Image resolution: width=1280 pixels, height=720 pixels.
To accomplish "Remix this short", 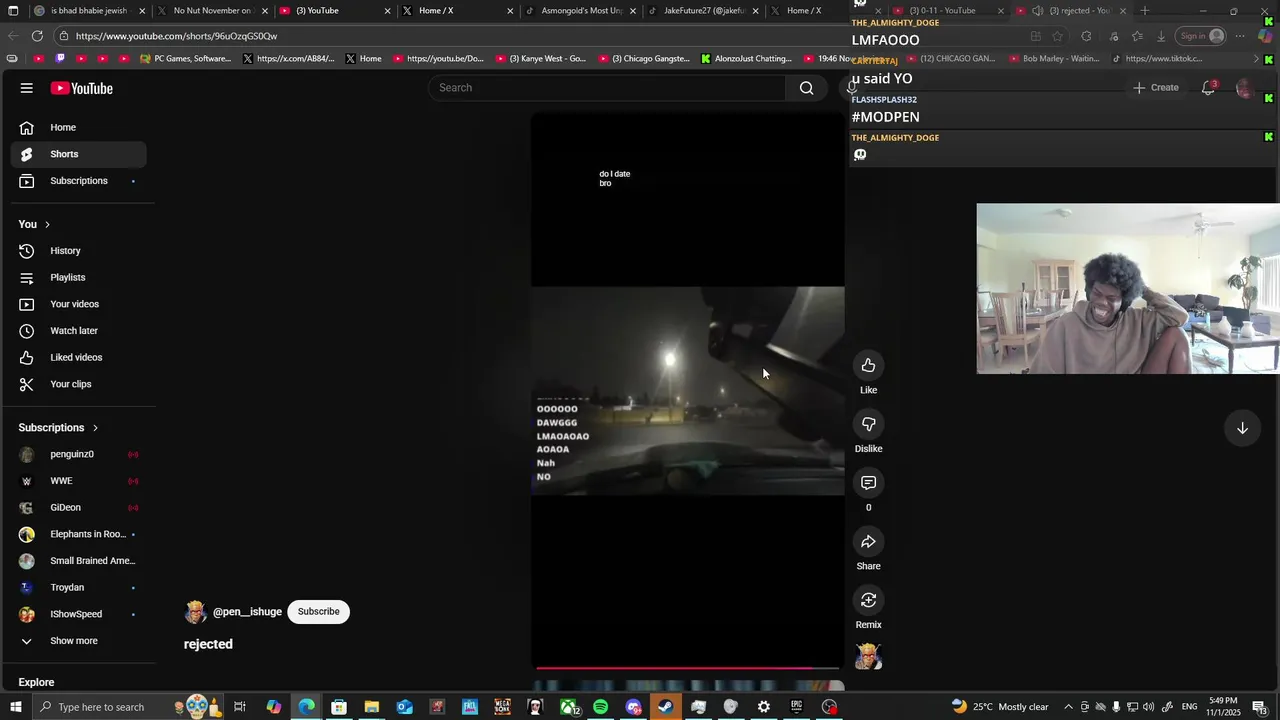I will 868,601.
